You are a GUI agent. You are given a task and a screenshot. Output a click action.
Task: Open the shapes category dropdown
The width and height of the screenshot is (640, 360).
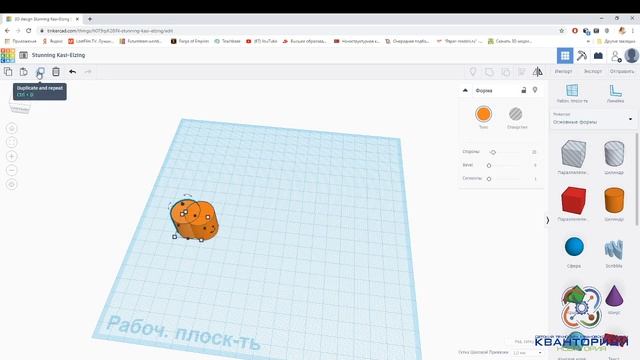click(x=592, y=119)
